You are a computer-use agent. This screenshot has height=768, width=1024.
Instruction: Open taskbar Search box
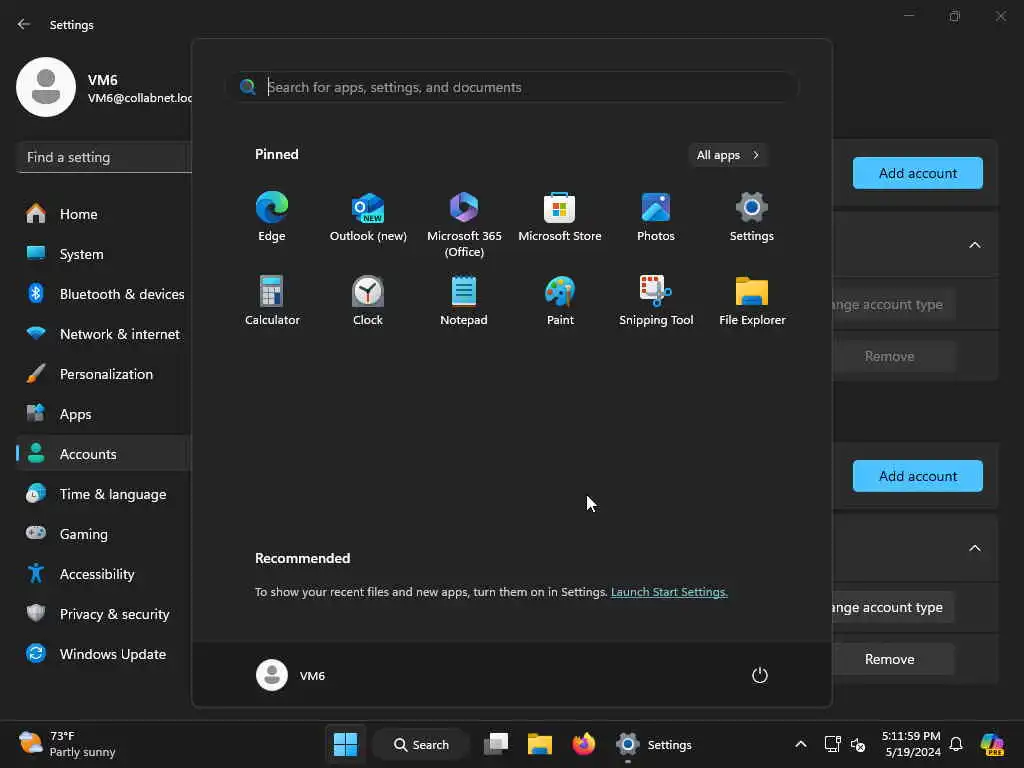click(x=421, y=744)
